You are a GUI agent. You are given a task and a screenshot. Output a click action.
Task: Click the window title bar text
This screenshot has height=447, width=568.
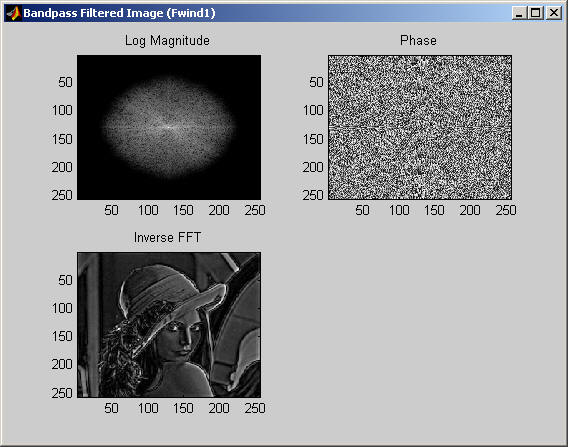[119, 13]
